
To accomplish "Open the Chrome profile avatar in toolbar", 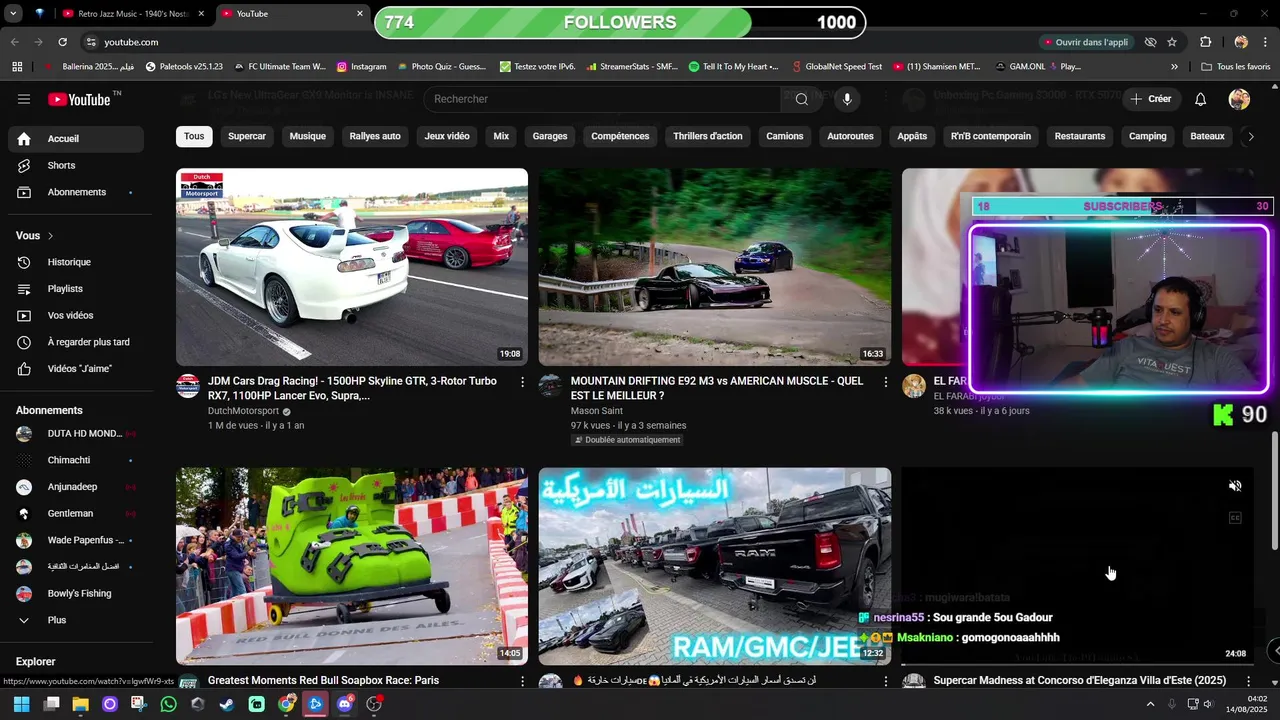I will coord(1241,42).
